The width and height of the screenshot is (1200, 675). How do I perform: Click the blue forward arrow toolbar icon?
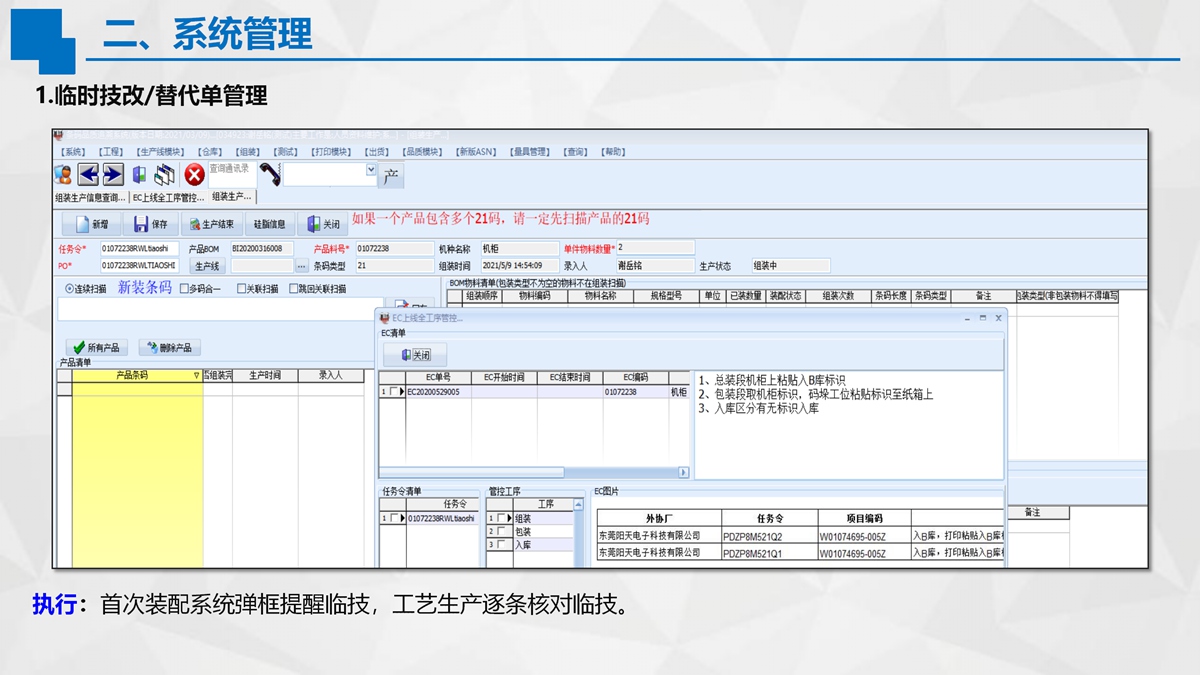[x=113, y=175]
